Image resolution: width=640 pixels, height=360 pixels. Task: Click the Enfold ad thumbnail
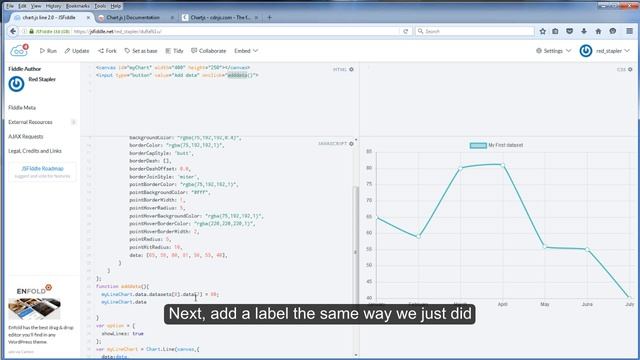click(34, 308)
